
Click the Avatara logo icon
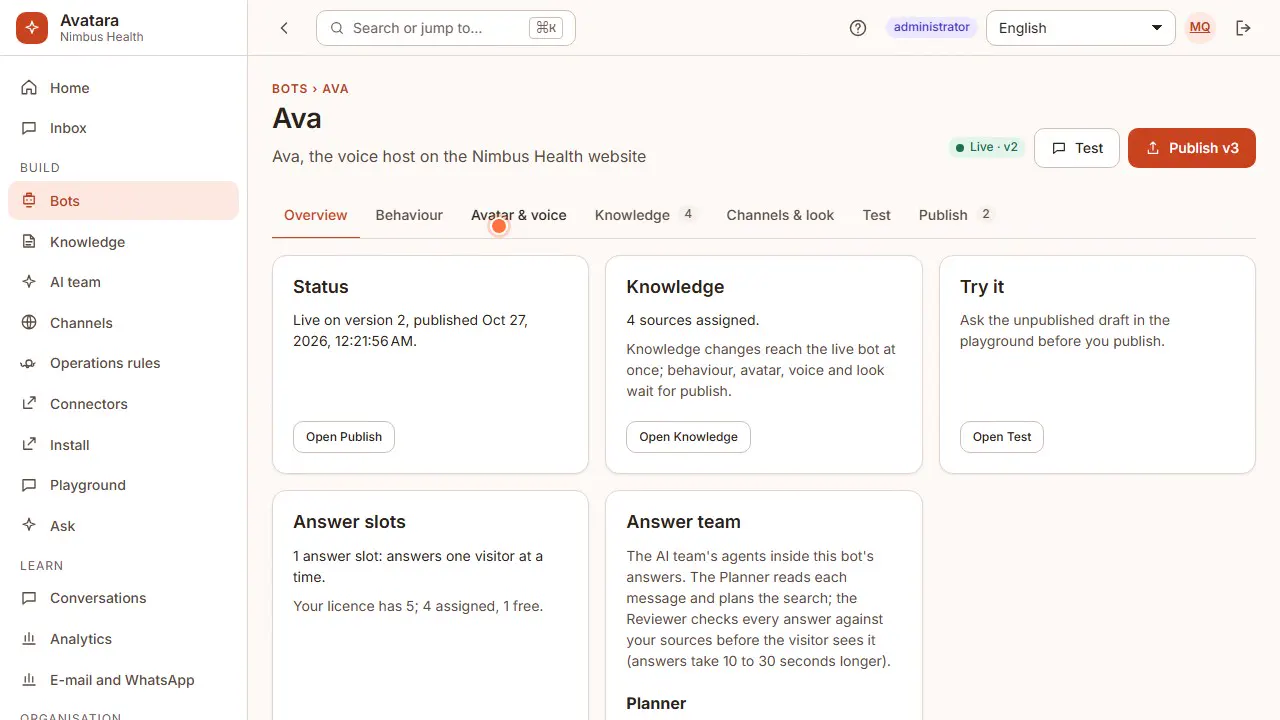click(x=32, y=28)
